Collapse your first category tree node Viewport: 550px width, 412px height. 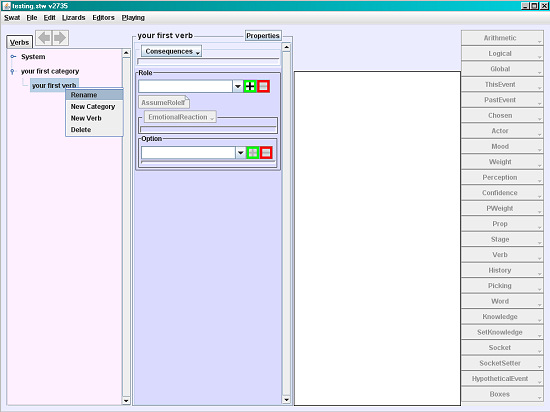point(13,72)
